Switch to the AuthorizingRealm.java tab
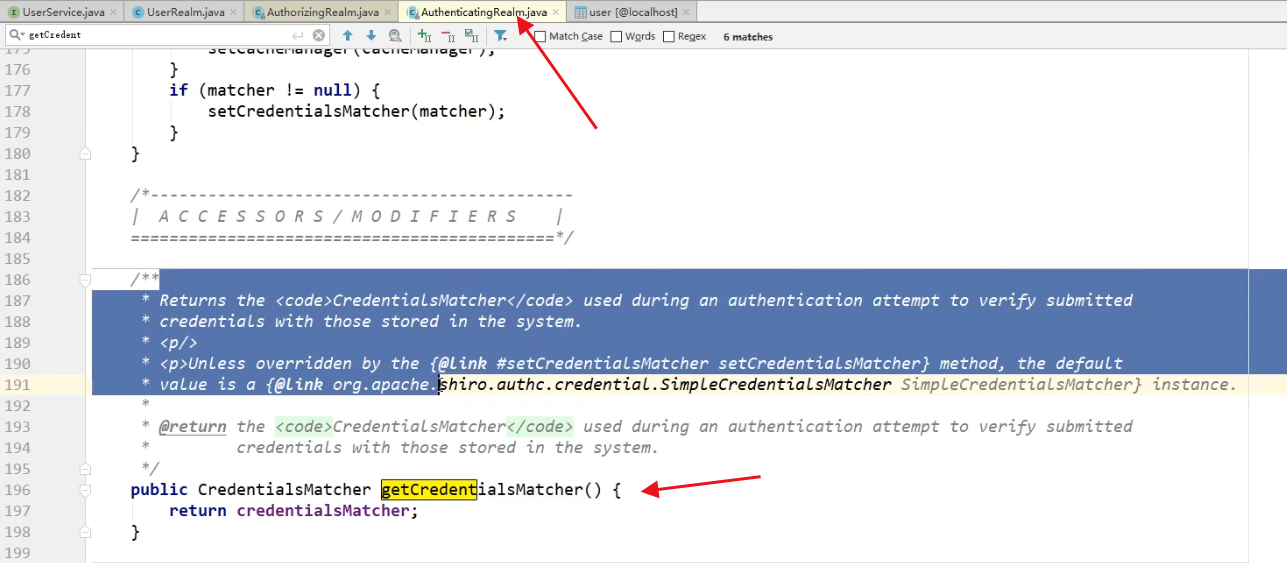1287x563 pixels. (322, 12)
